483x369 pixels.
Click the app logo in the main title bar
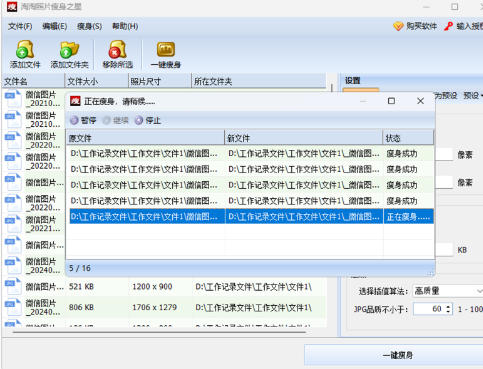pos(12,6)
